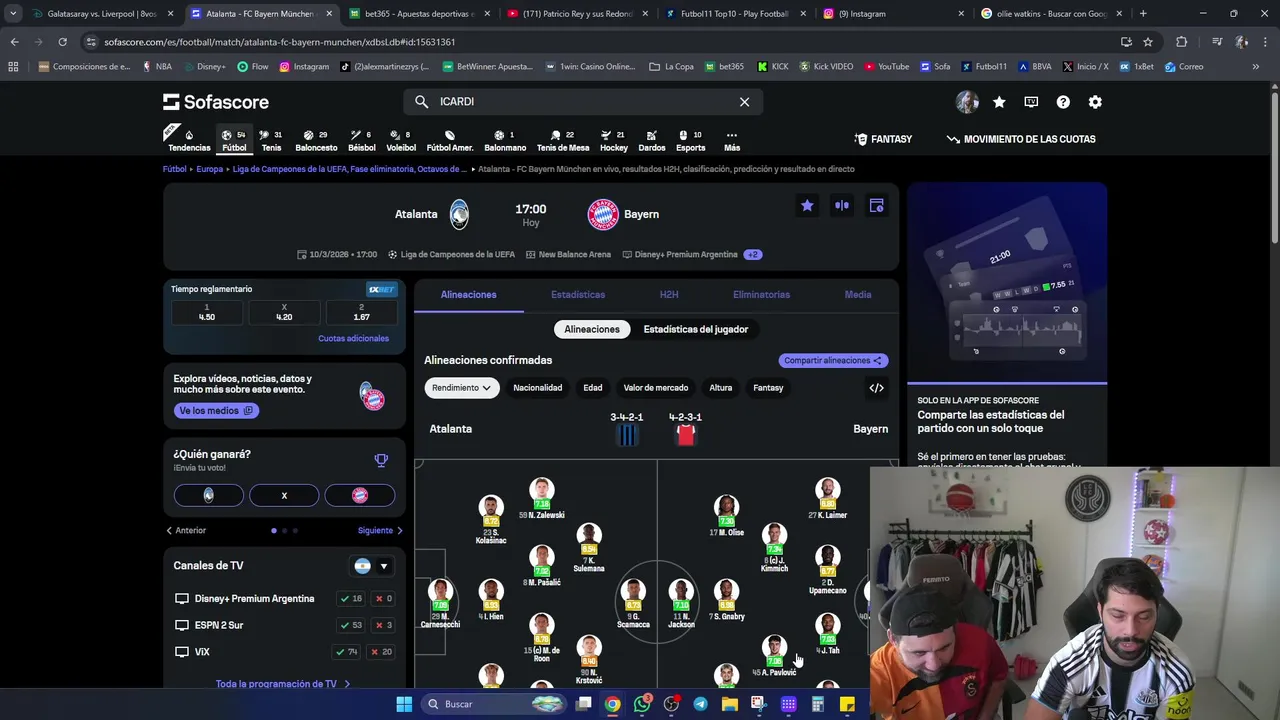
Task: Click the Chrome address bar
Action: (600, 42)
